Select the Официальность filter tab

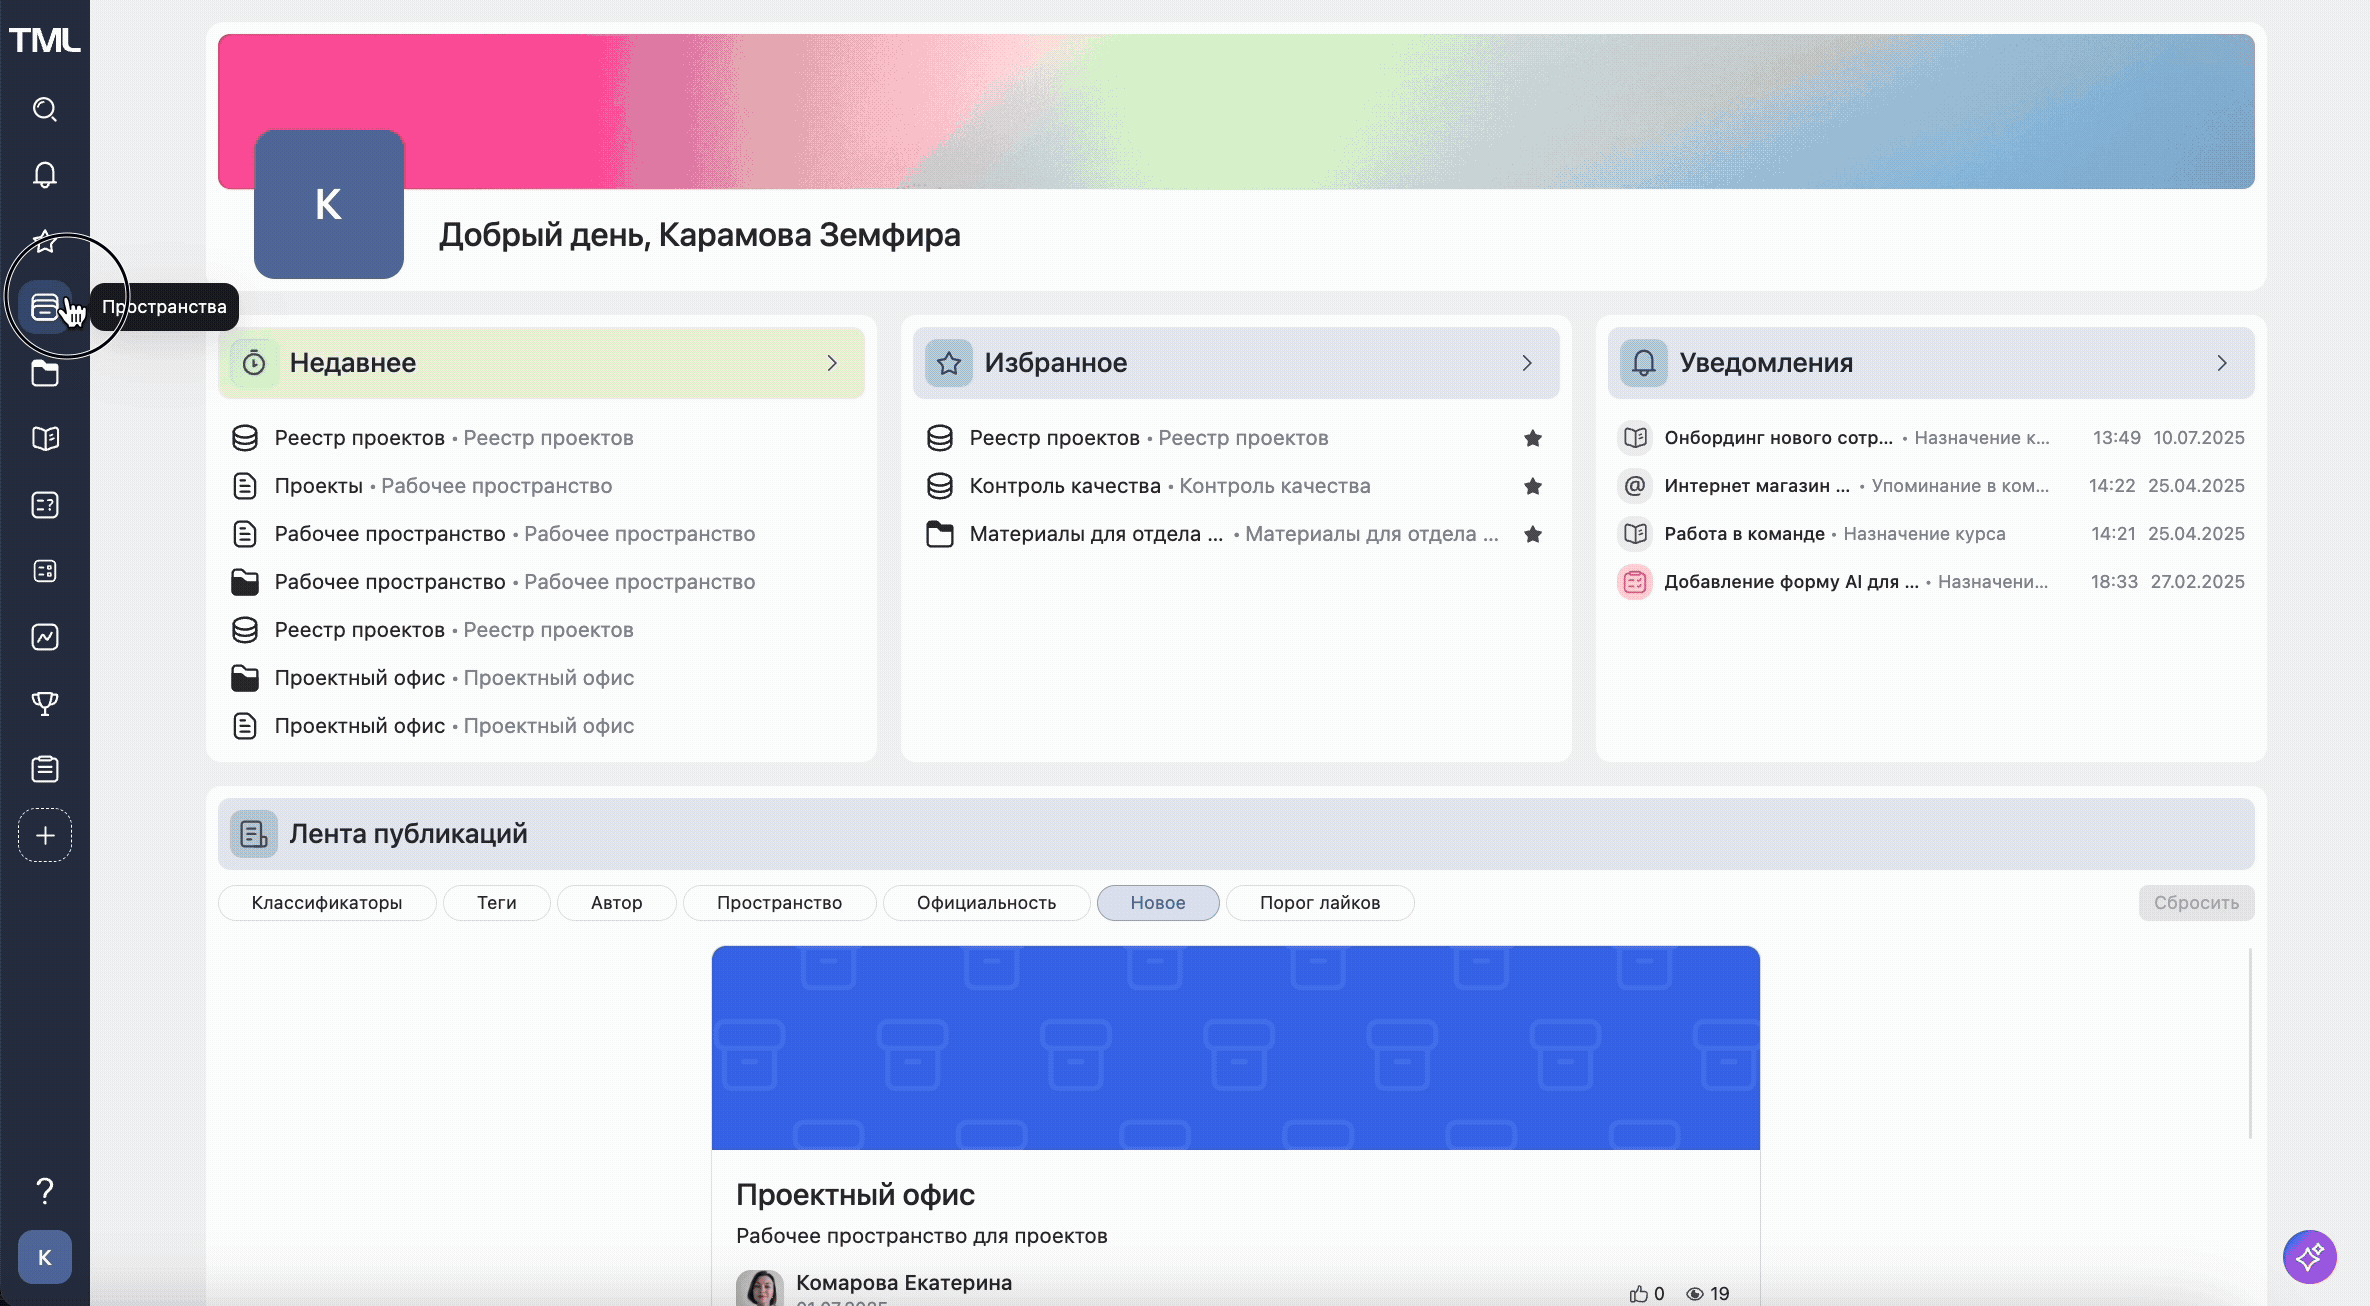[x=985, y=902]
